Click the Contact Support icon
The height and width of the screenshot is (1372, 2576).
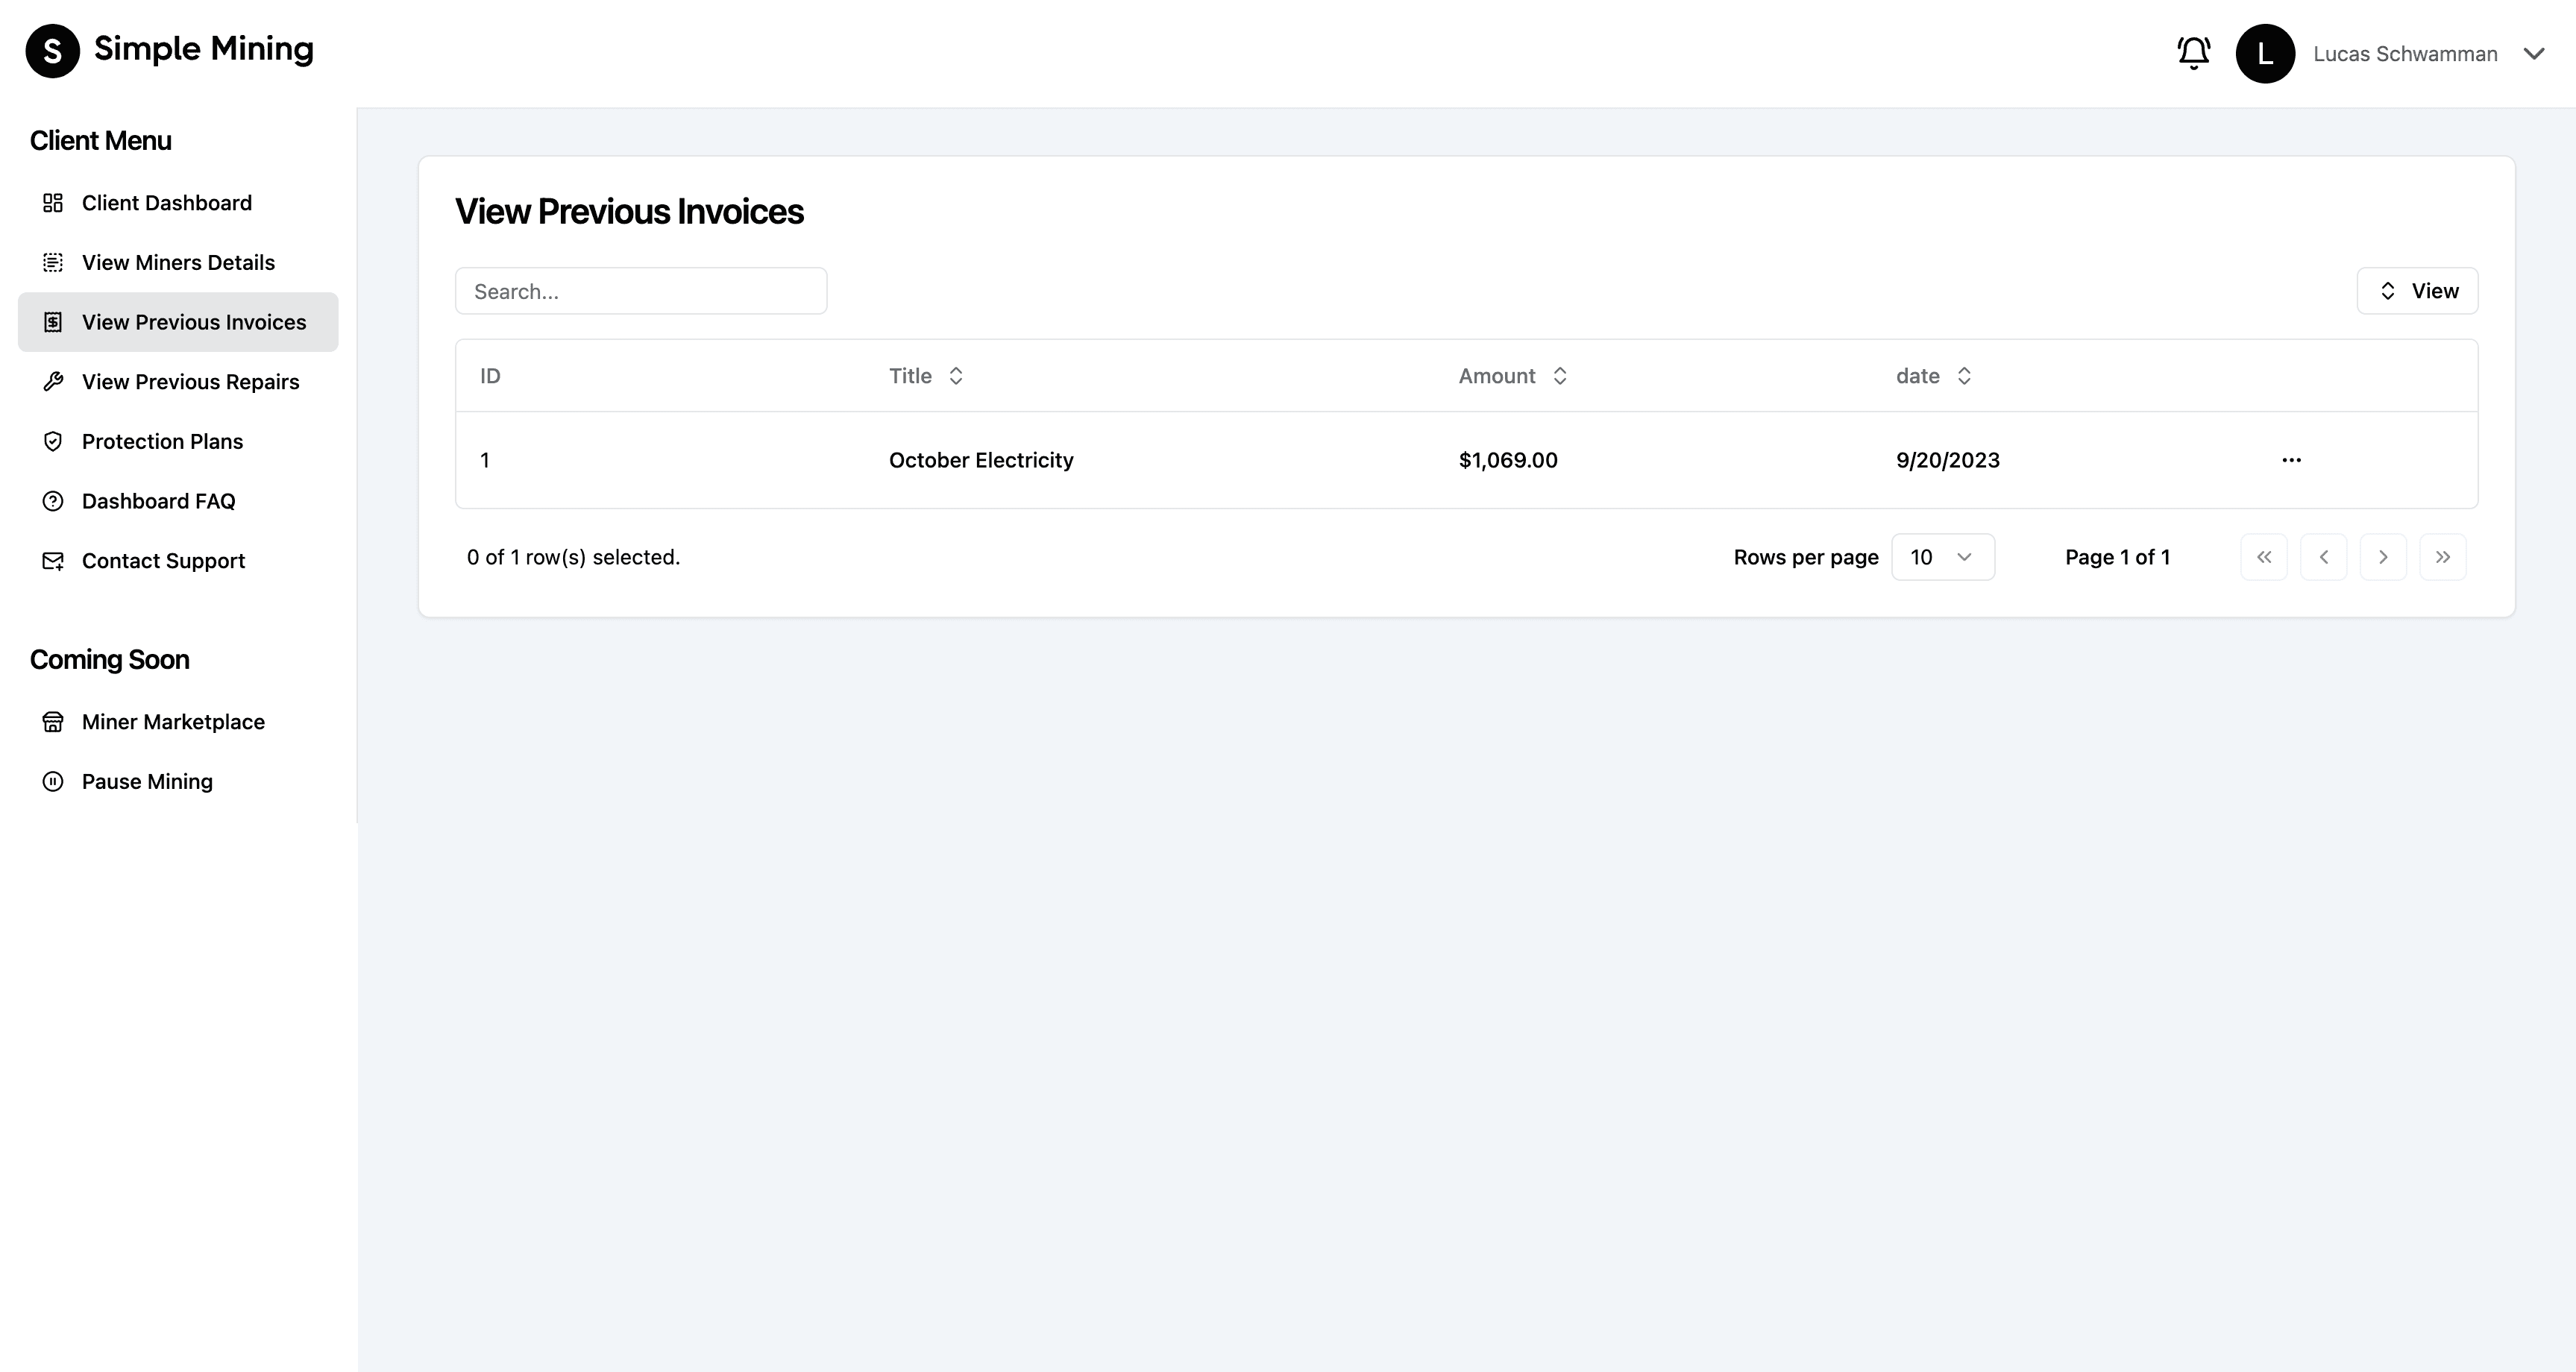coord(53,561)
